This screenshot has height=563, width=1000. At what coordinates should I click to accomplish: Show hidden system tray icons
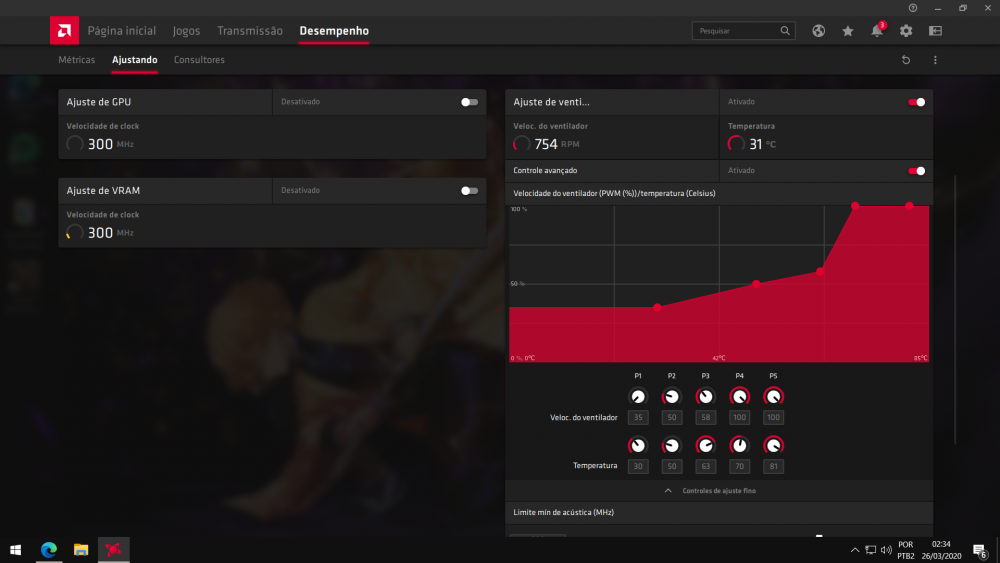click(854, 550)
